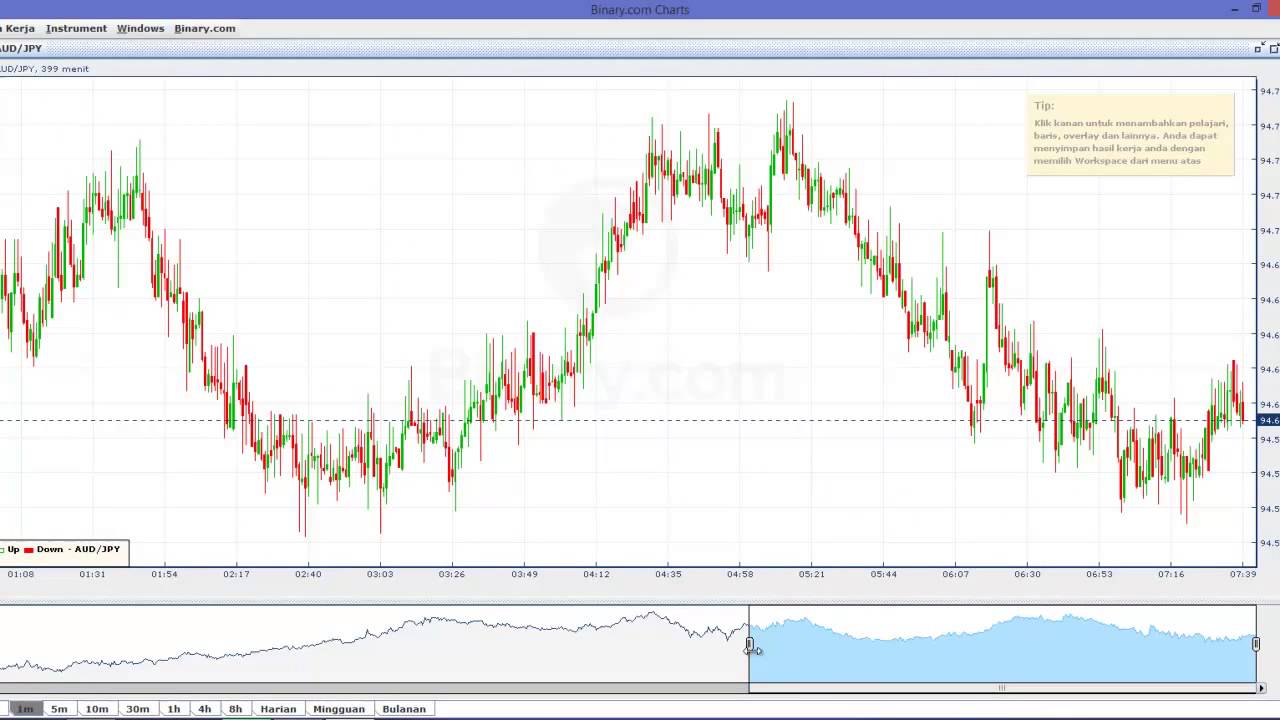Viewport: 1280px width, 720px height.
Task: Click the 'AUD/JPY, 399 menit' label
Action: coord(44,69)
